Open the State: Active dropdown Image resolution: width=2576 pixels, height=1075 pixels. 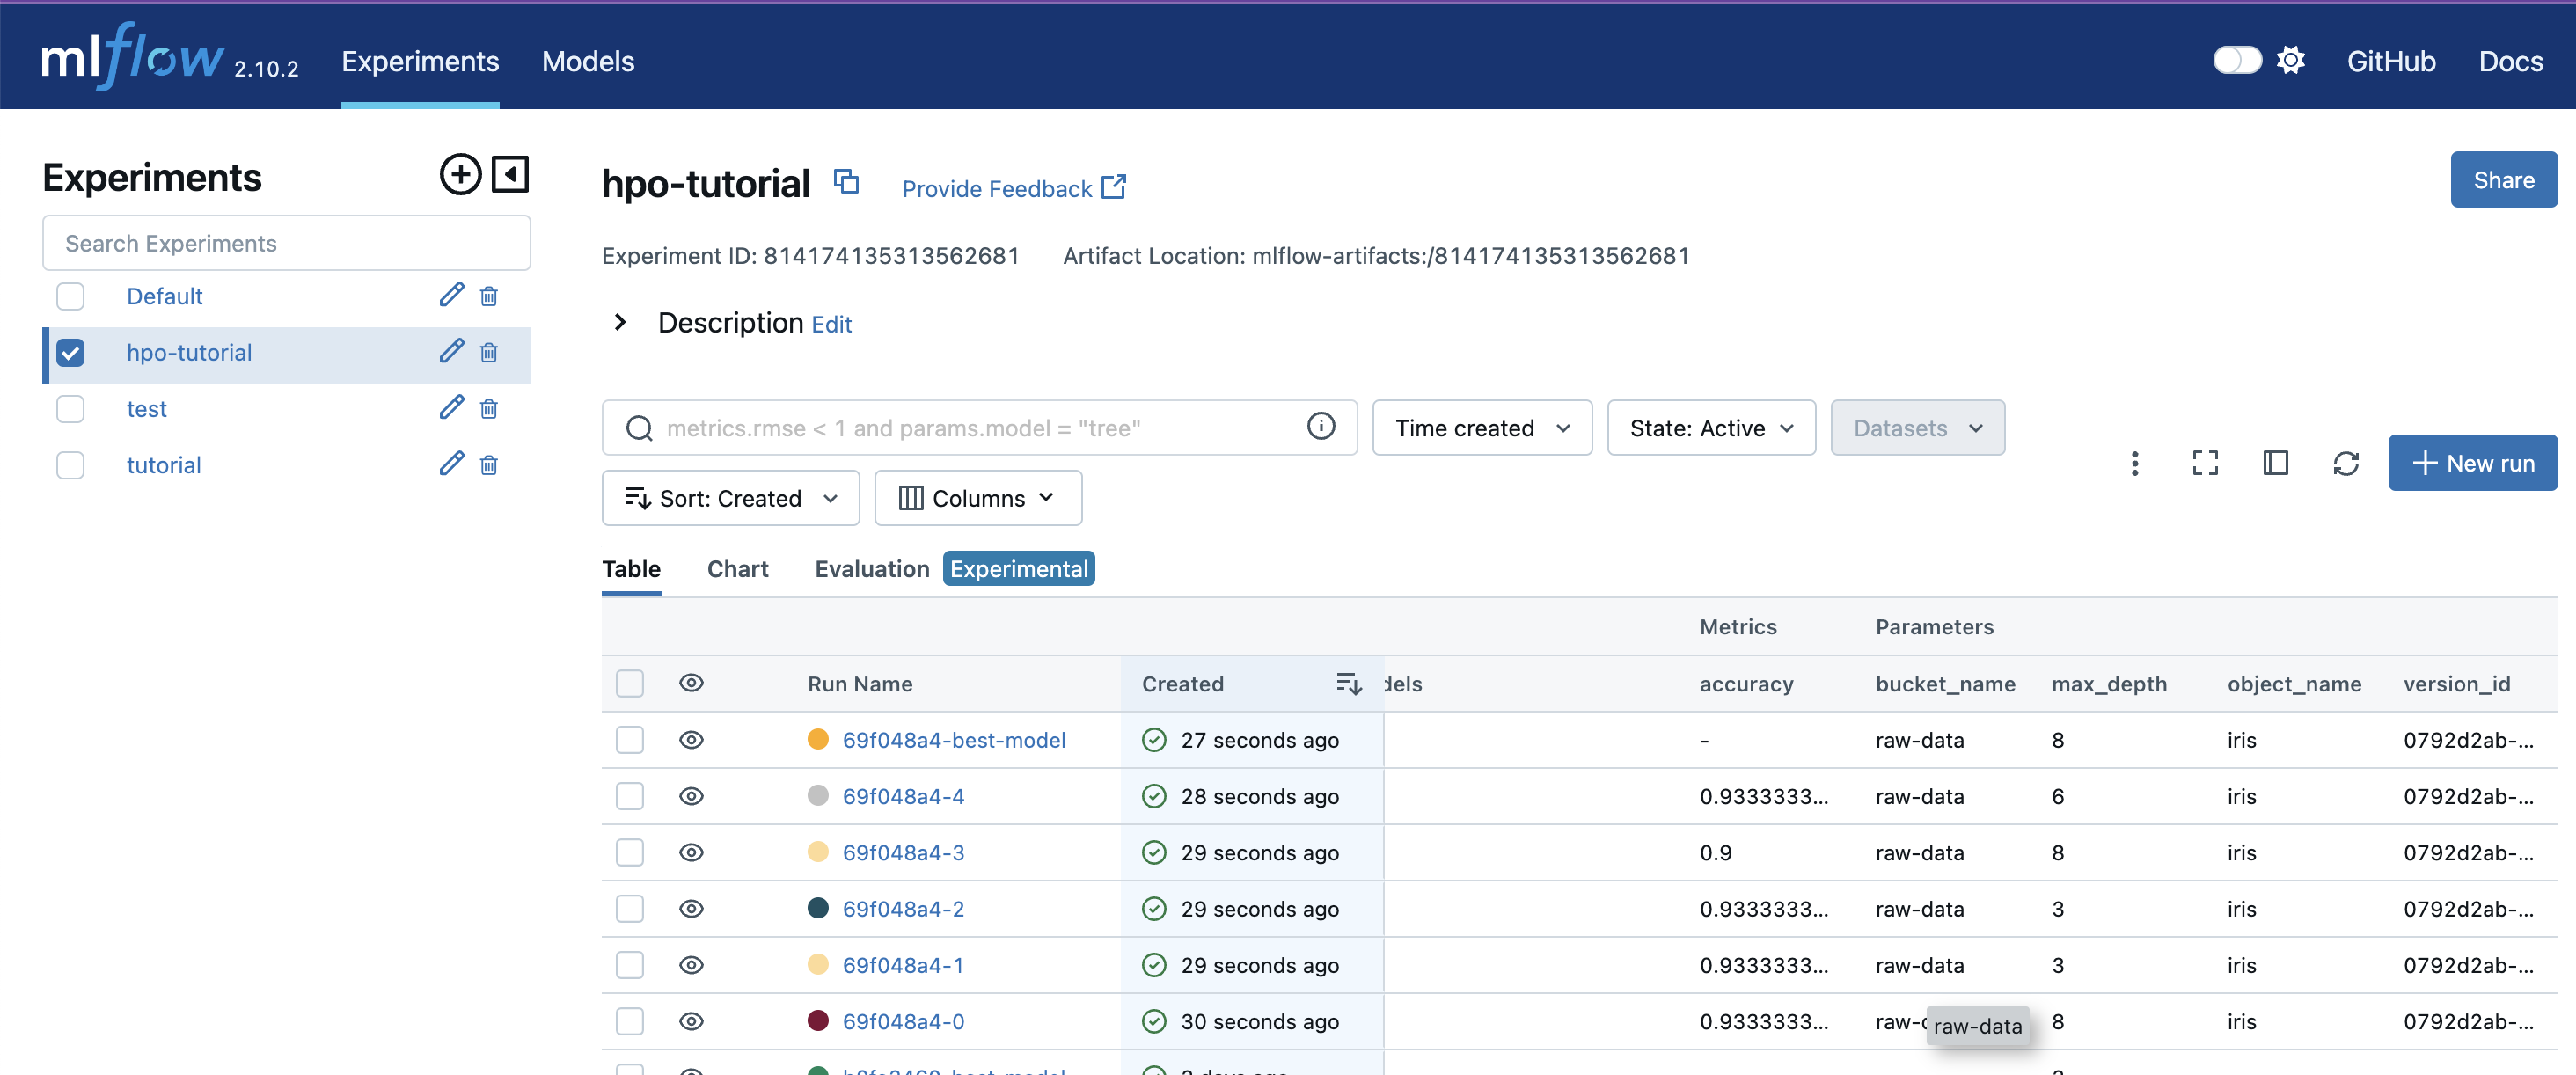[x=1710, y=428]
